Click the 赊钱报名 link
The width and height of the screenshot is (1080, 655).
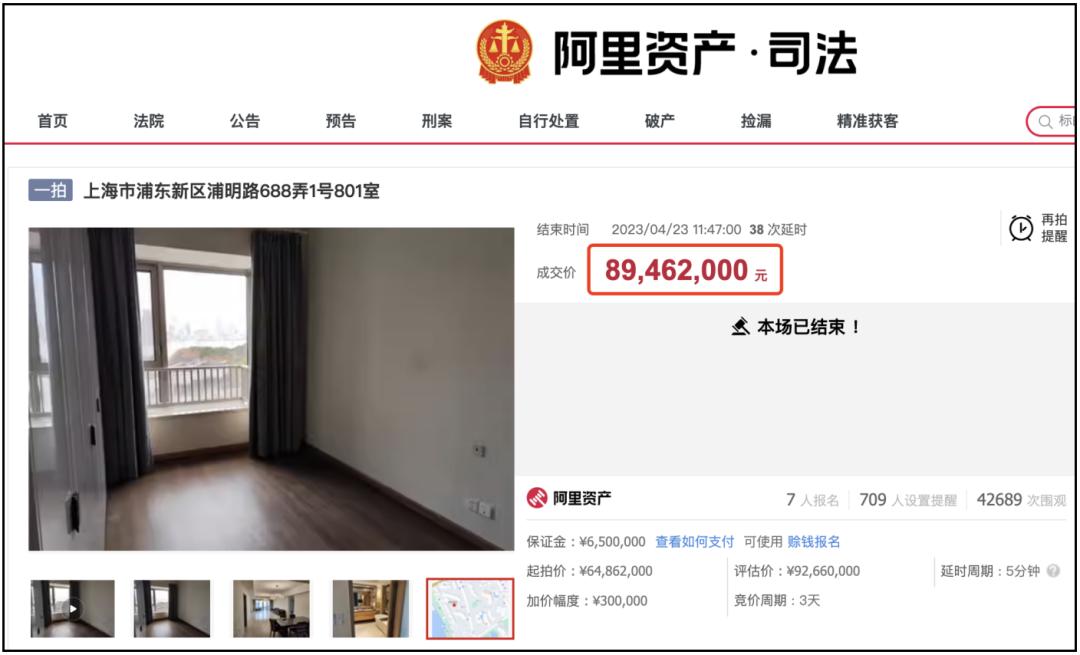(x=813, y=542)
